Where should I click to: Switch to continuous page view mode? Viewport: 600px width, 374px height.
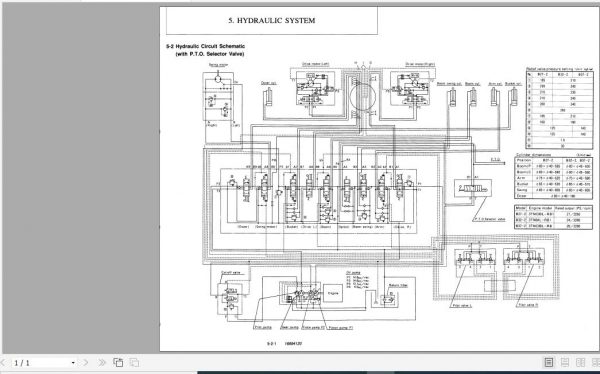pyautogui.click(x=564, y=362)
